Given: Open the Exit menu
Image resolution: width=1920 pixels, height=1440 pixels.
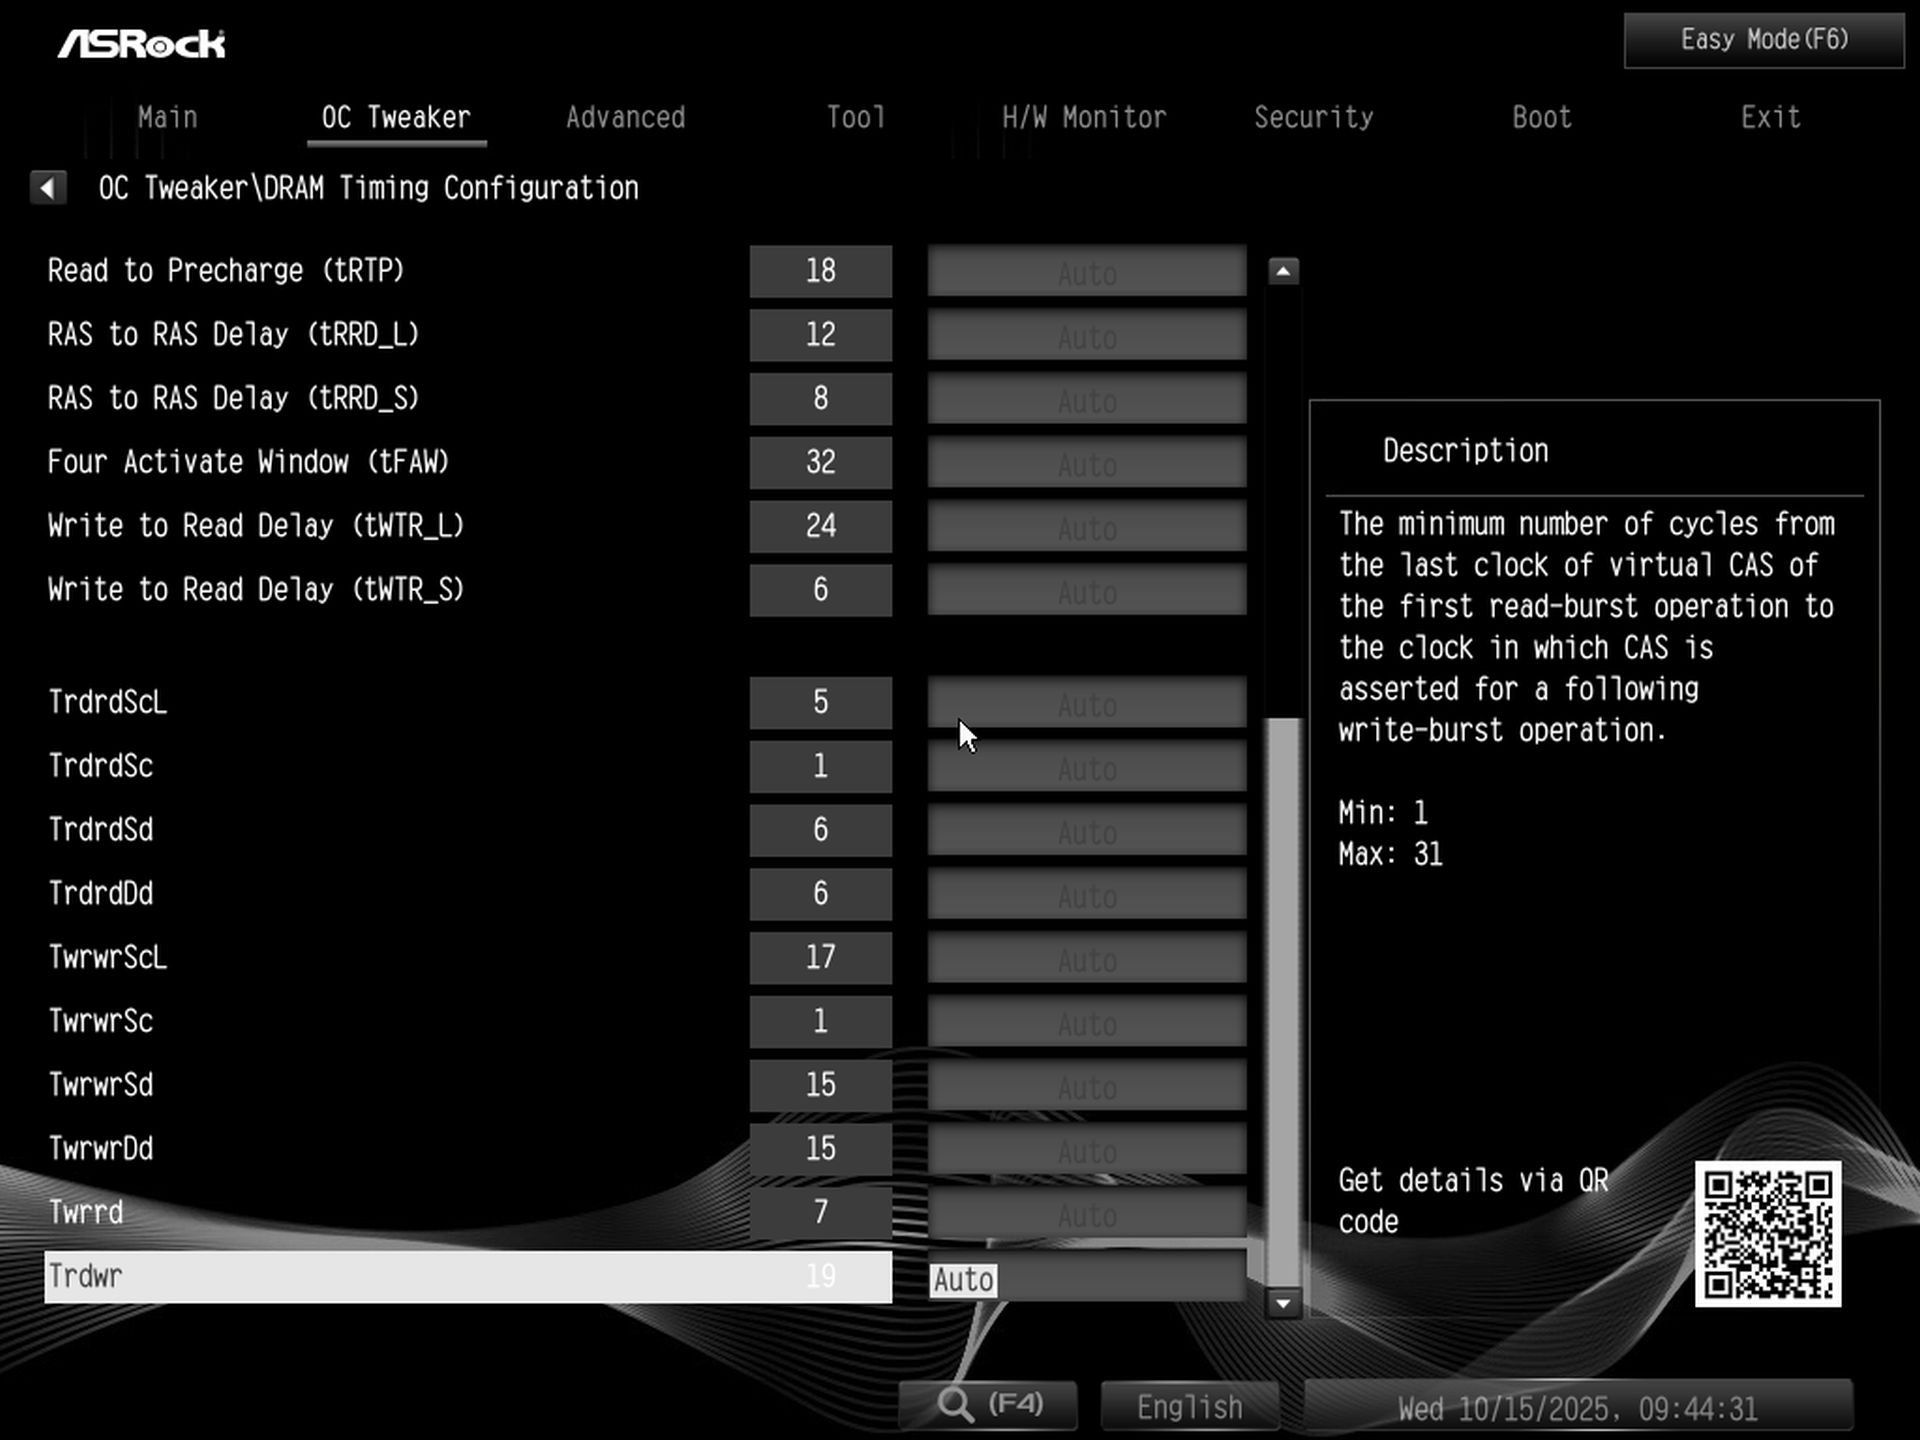Looking at the screenshot, I should (x=1770, y=117).
